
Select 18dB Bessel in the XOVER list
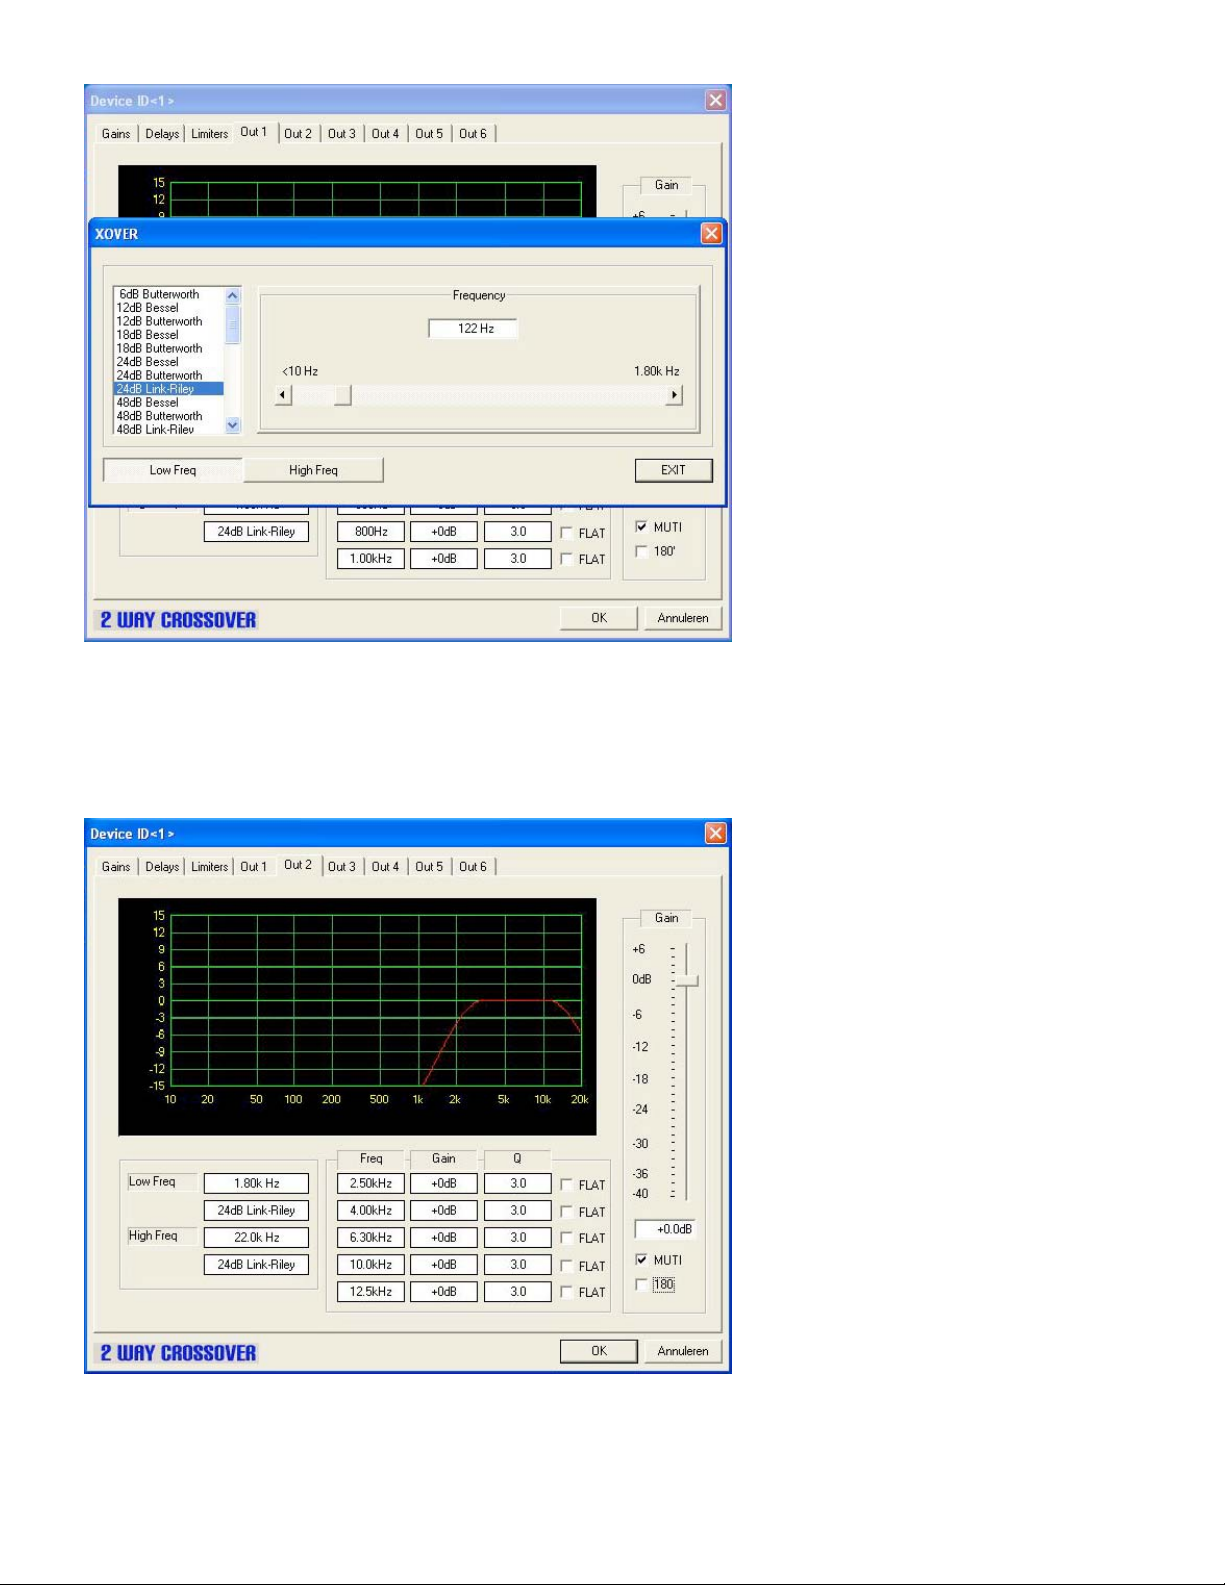[x=169, y=335]
